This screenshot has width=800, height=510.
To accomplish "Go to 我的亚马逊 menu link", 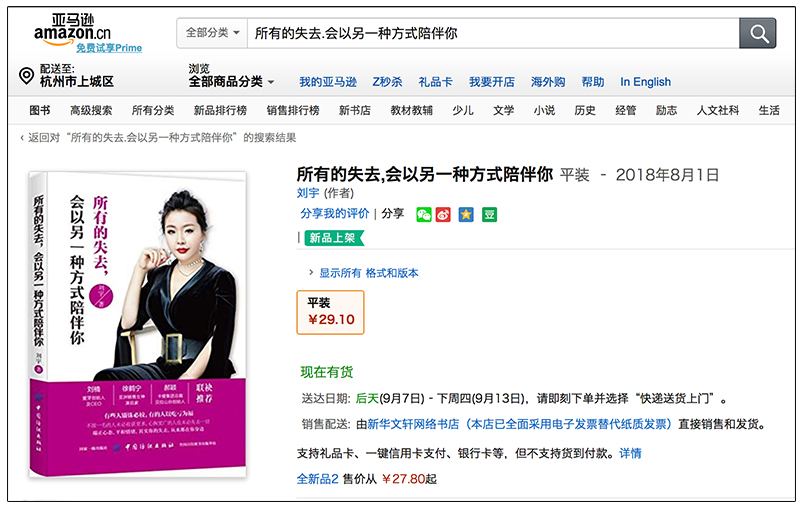I will 328,82.
